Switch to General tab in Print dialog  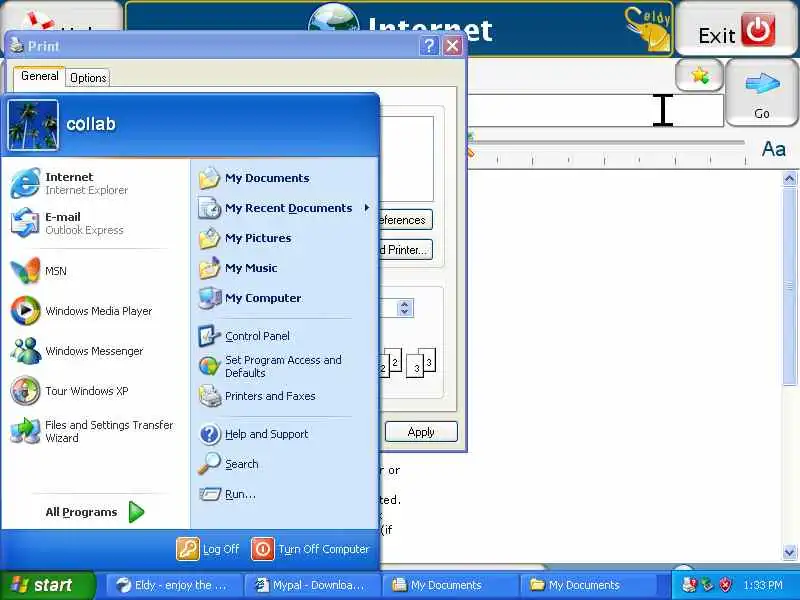pos(39,76)
